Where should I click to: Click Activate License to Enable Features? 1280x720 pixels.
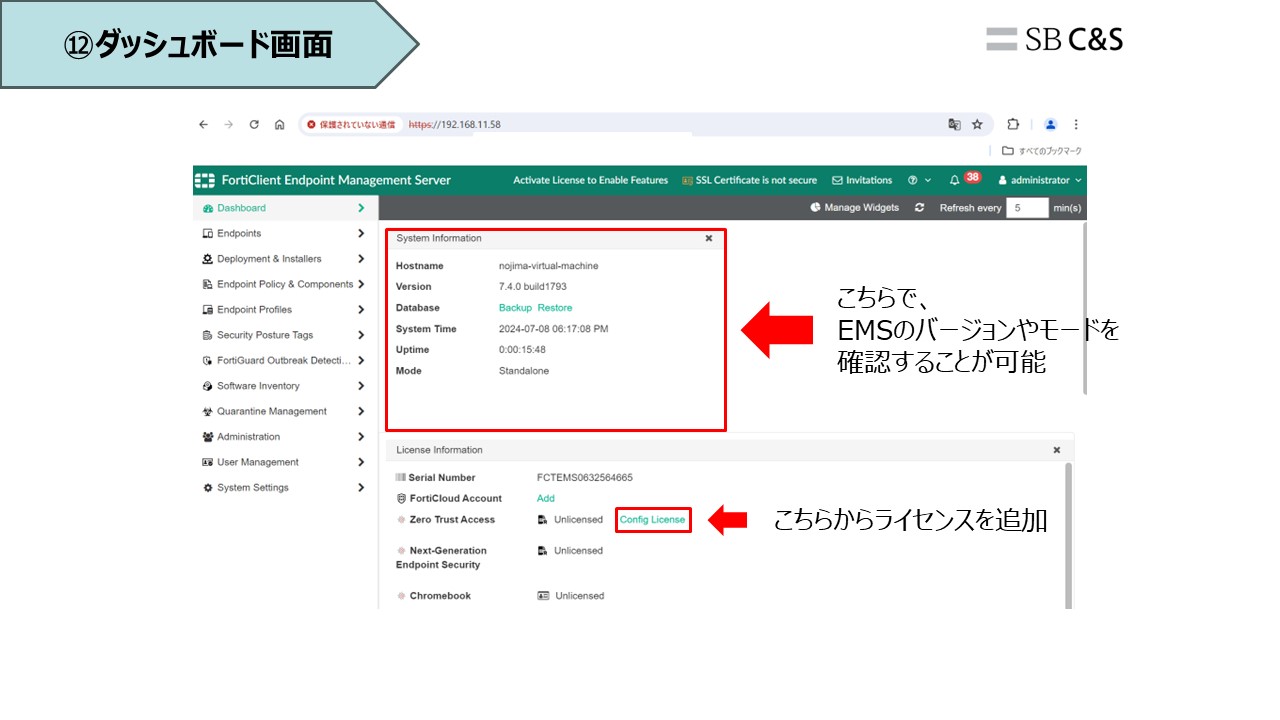(x=590, y=180)
